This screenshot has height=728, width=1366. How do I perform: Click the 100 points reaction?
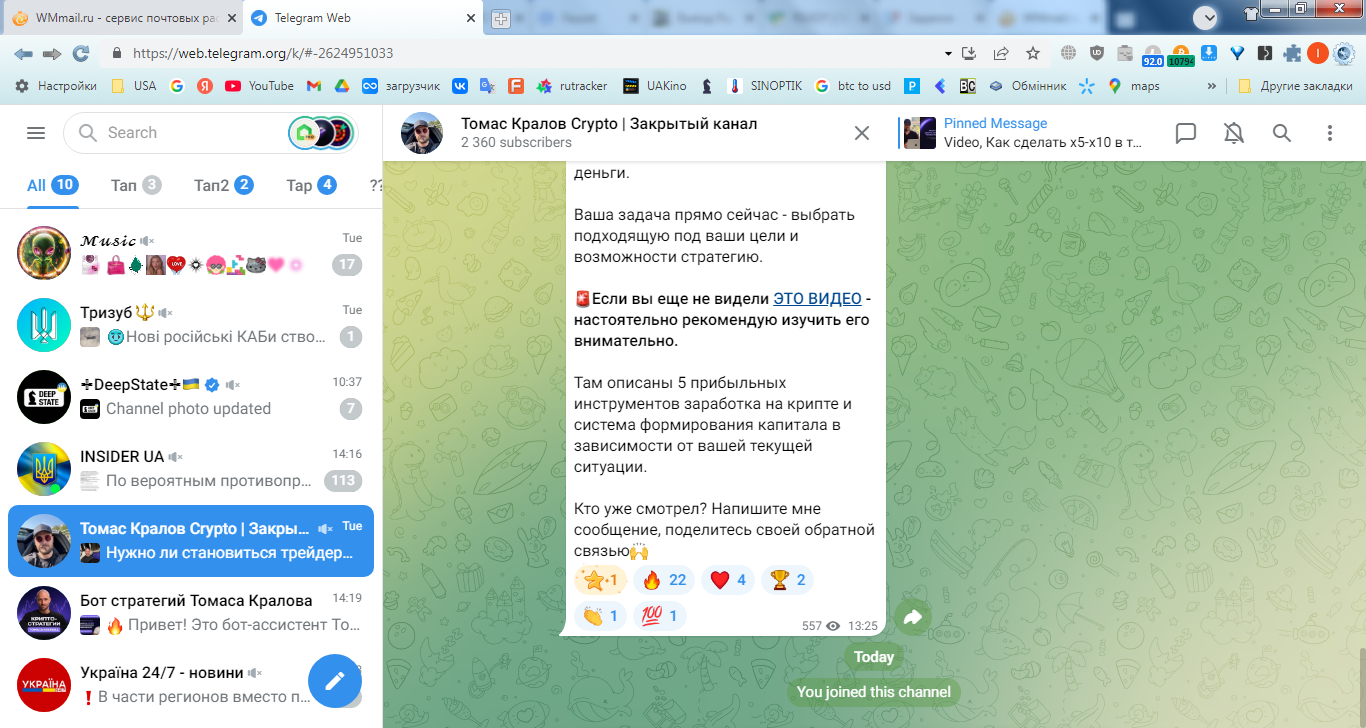click(x=660, y=616)
